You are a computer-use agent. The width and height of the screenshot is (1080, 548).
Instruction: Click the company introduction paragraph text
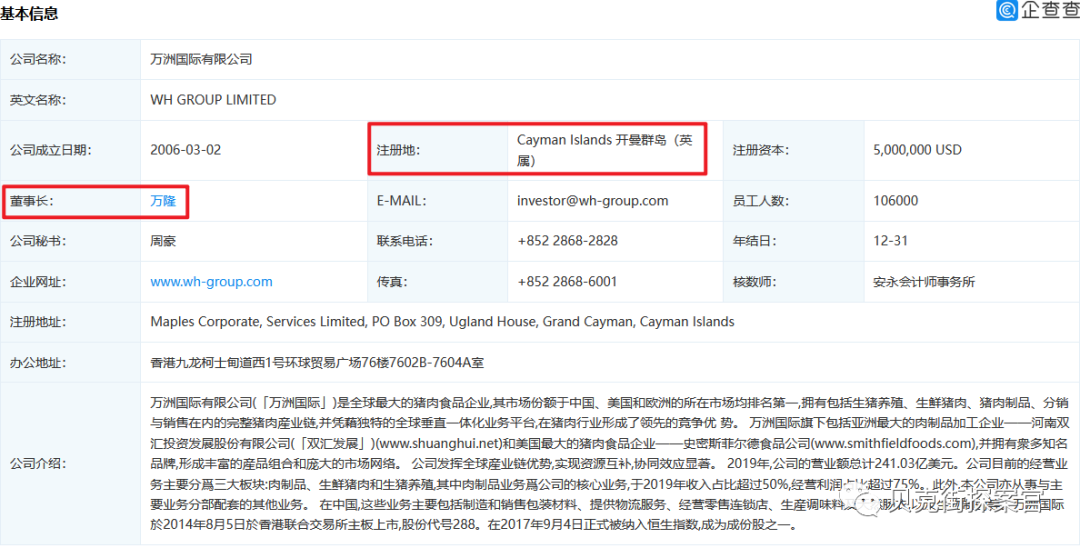(x=610, y=463)
